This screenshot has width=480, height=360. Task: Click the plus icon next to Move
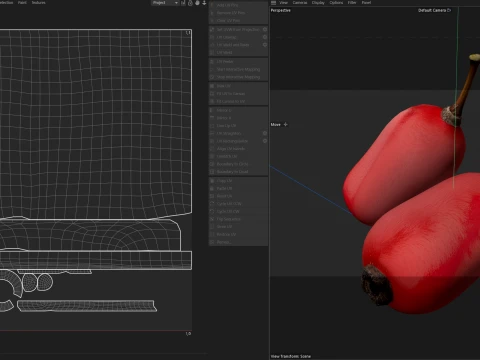coord(285,124)
